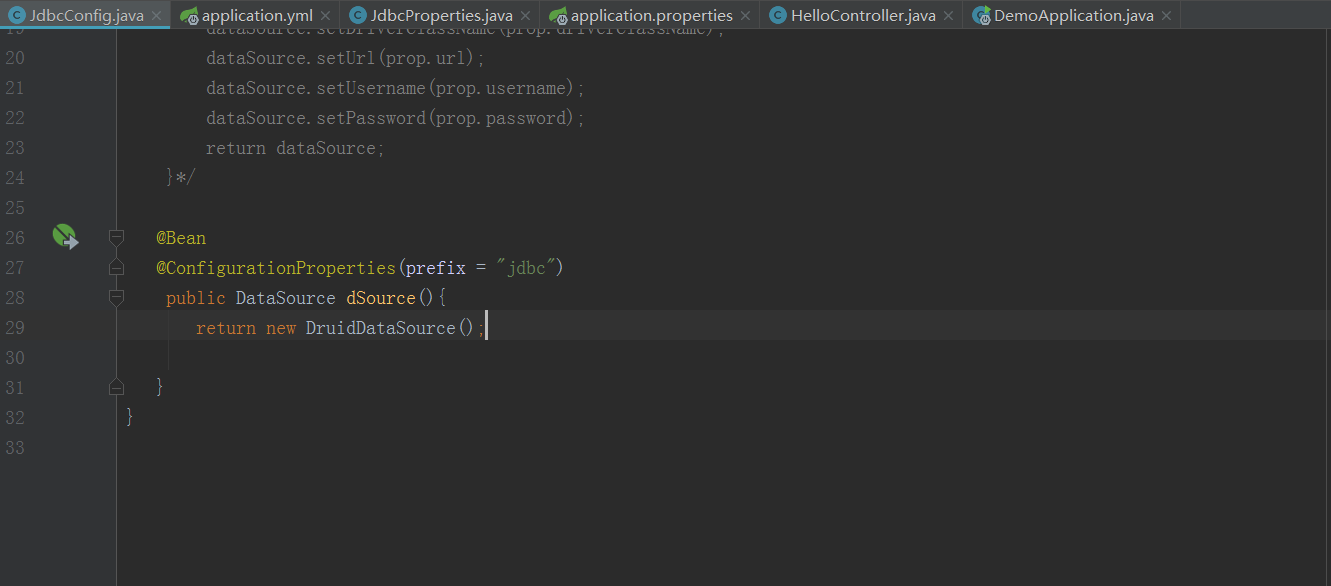
Task: Click prop.url argument on line 20
Action: [x=426, y=58]
